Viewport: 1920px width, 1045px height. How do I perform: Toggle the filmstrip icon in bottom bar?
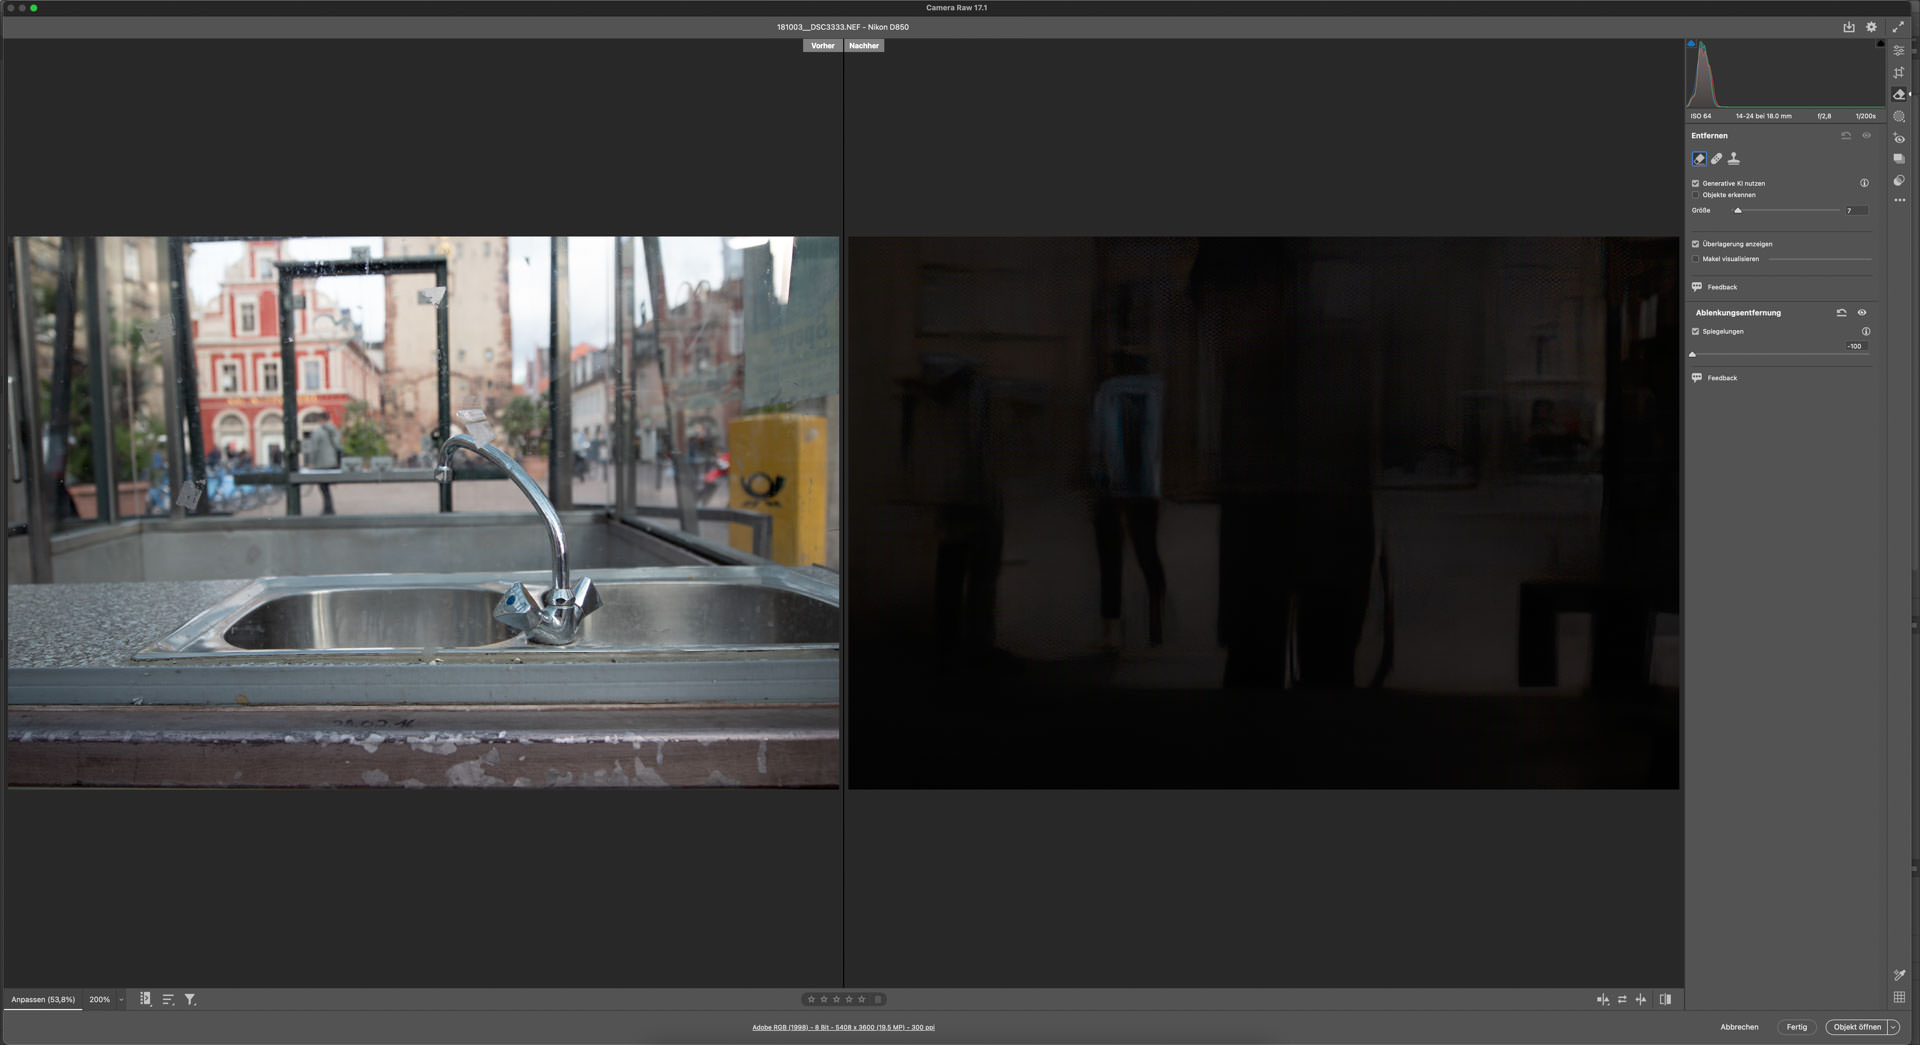pyautogui.click(x=145, y=999)
